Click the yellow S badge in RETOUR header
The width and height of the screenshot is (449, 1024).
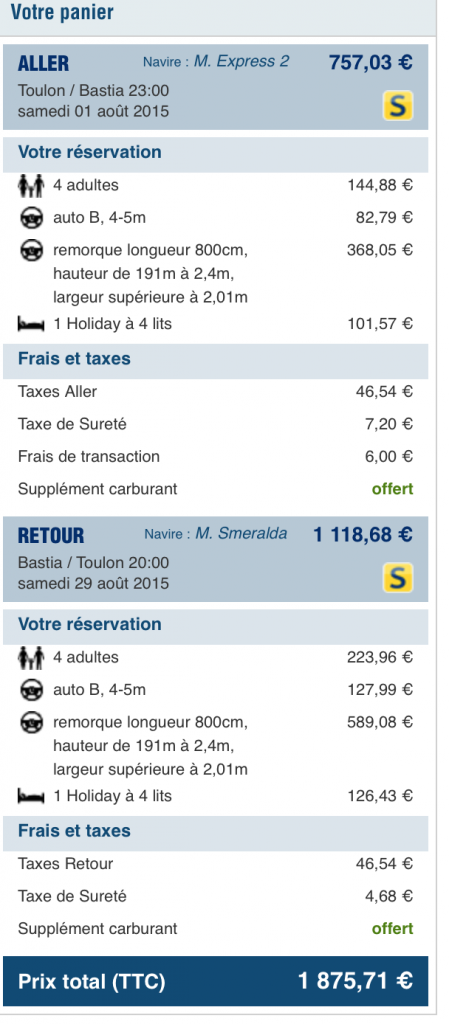397,578
